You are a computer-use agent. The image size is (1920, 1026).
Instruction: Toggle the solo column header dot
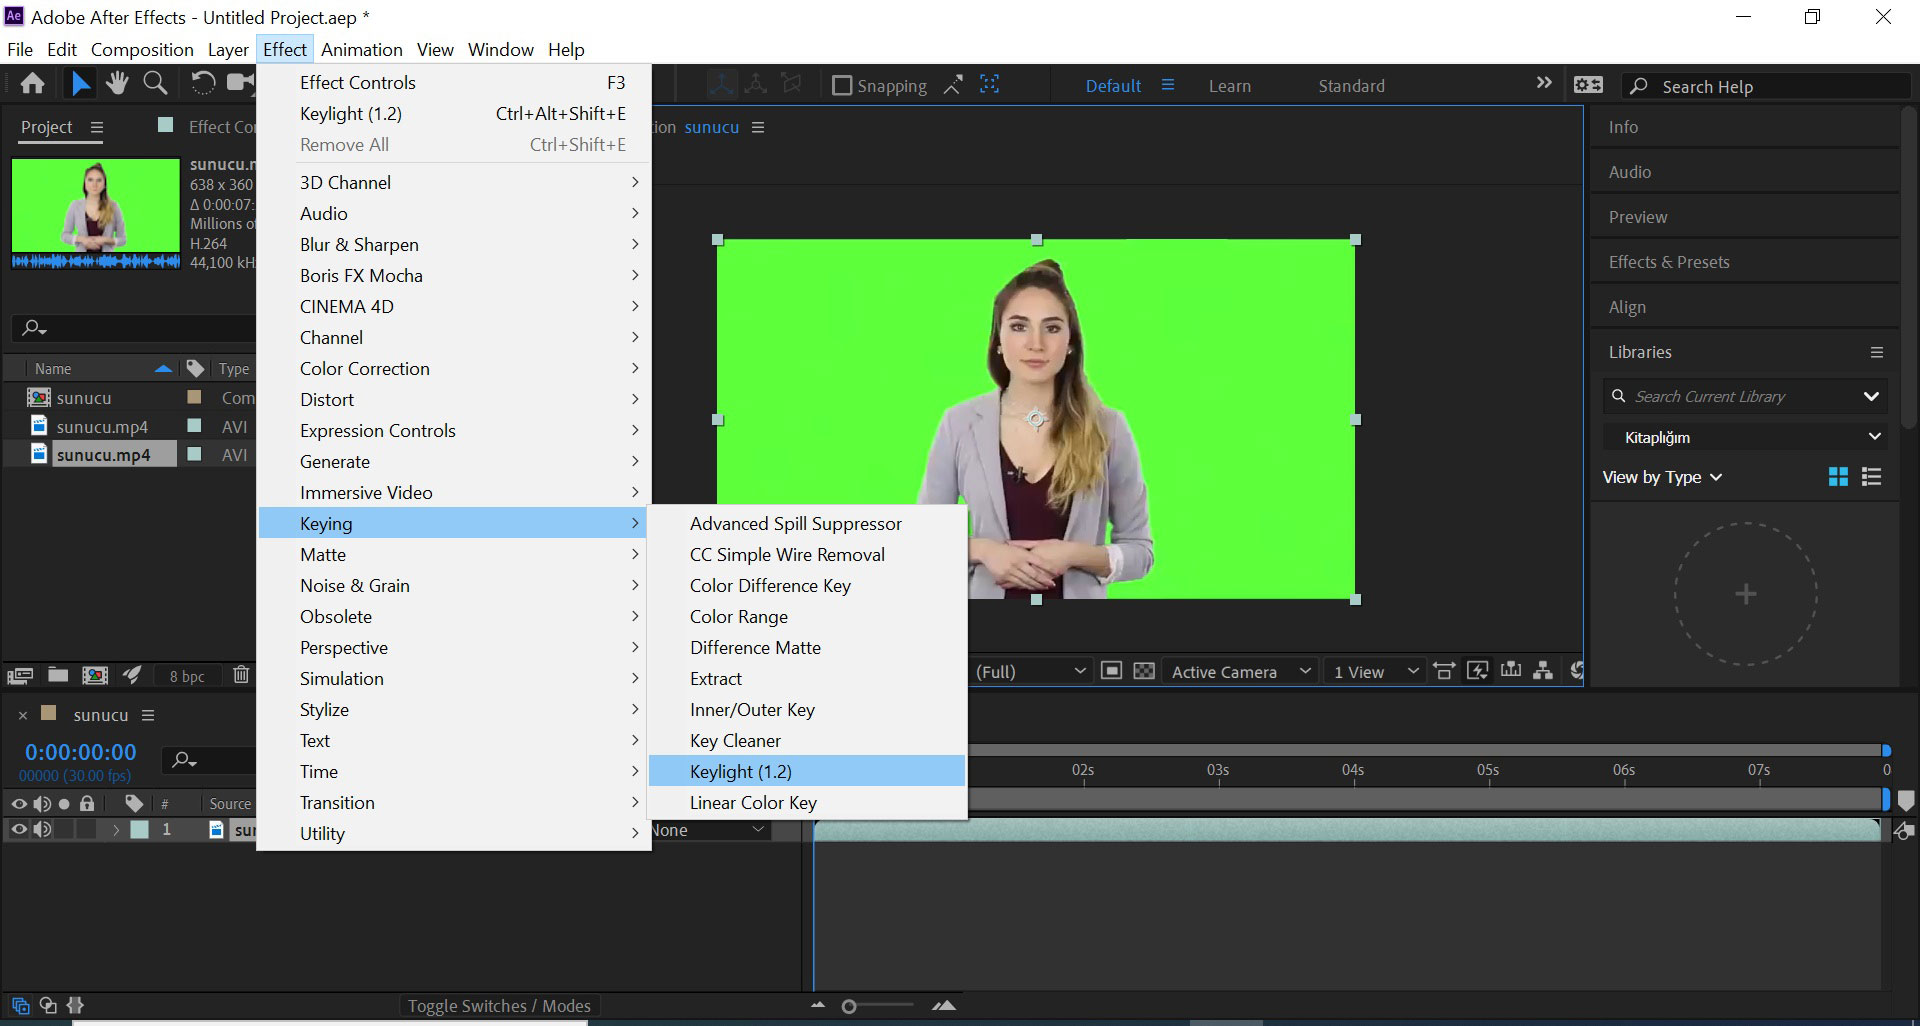point(64,804)
